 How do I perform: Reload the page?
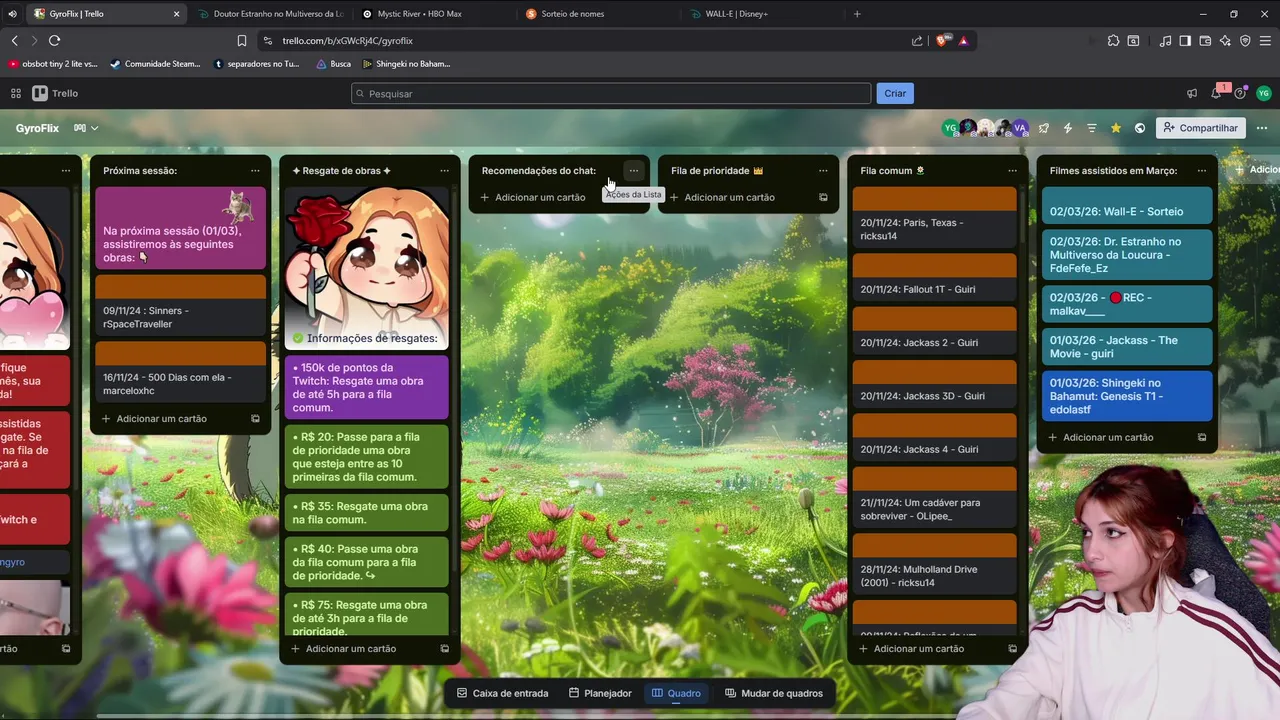click(54, 40)
